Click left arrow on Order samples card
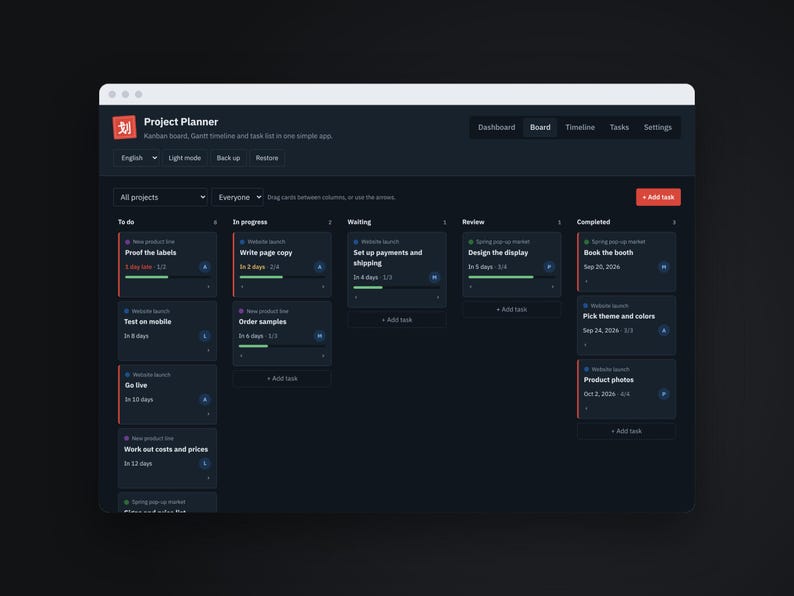This screenshot has height=596, width=794. [241, 356]
